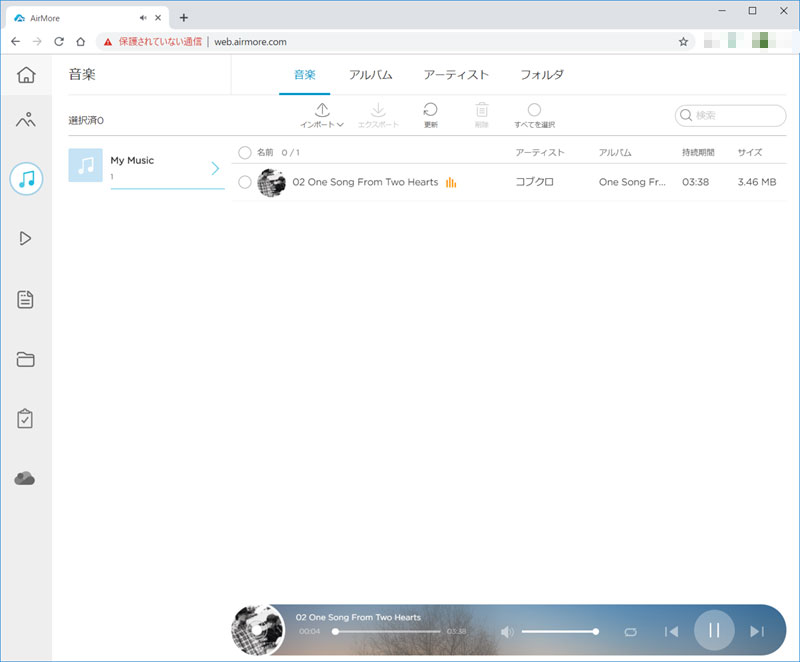Toggle the すべてを選択 circle in toolbar
800x662 pixels.
[x=534, y=111]
